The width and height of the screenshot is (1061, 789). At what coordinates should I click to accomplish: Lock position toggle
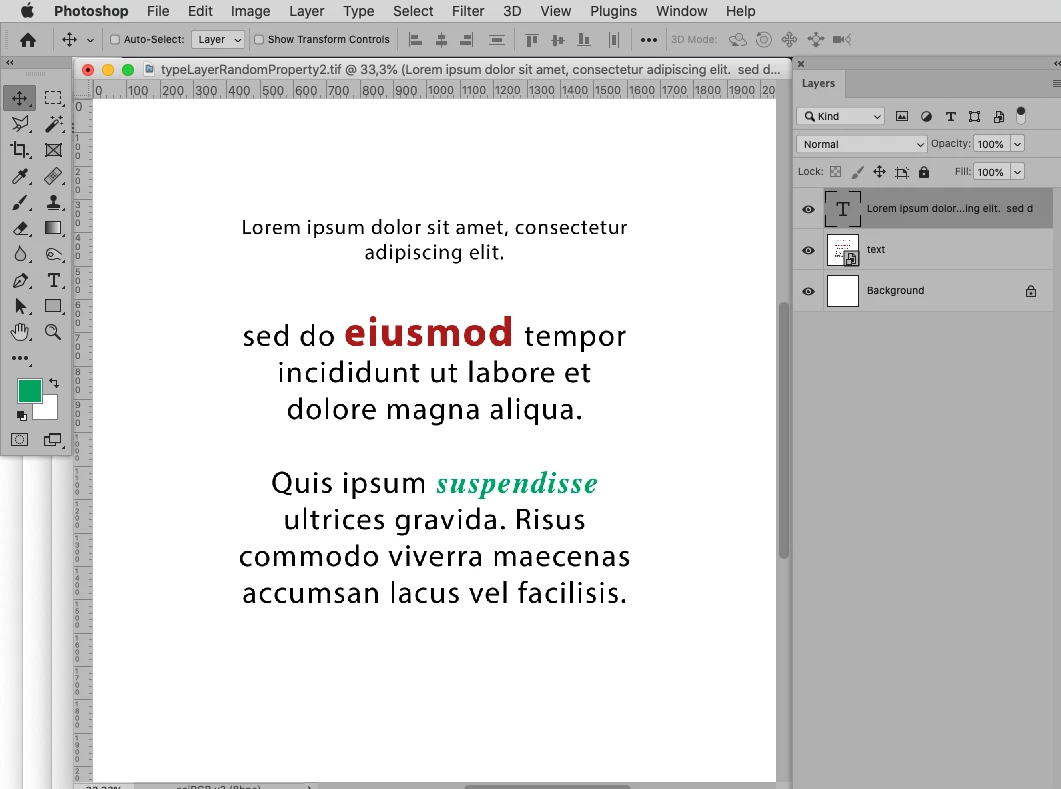point(879,172)
